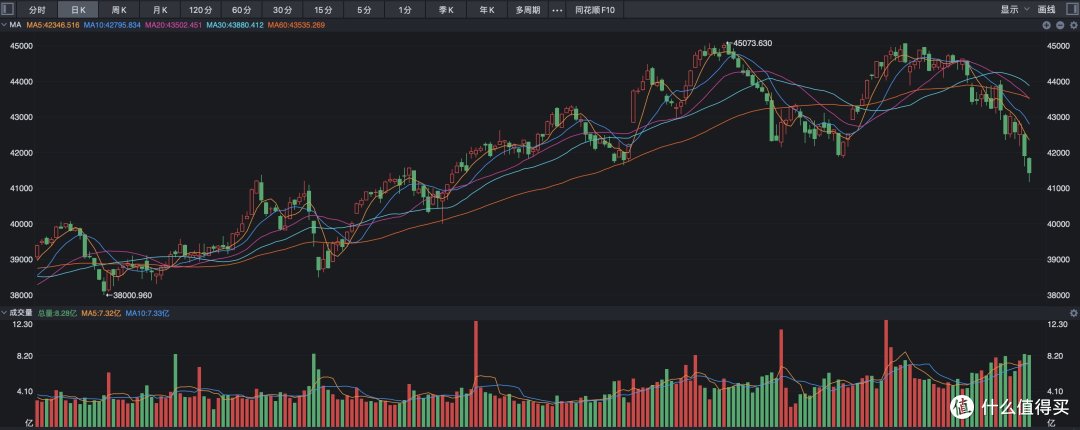Click the 45073.630 high price marker
The height and width of the screenshot is (430, 1080).
pyautogui.click(x=752, y=43)
